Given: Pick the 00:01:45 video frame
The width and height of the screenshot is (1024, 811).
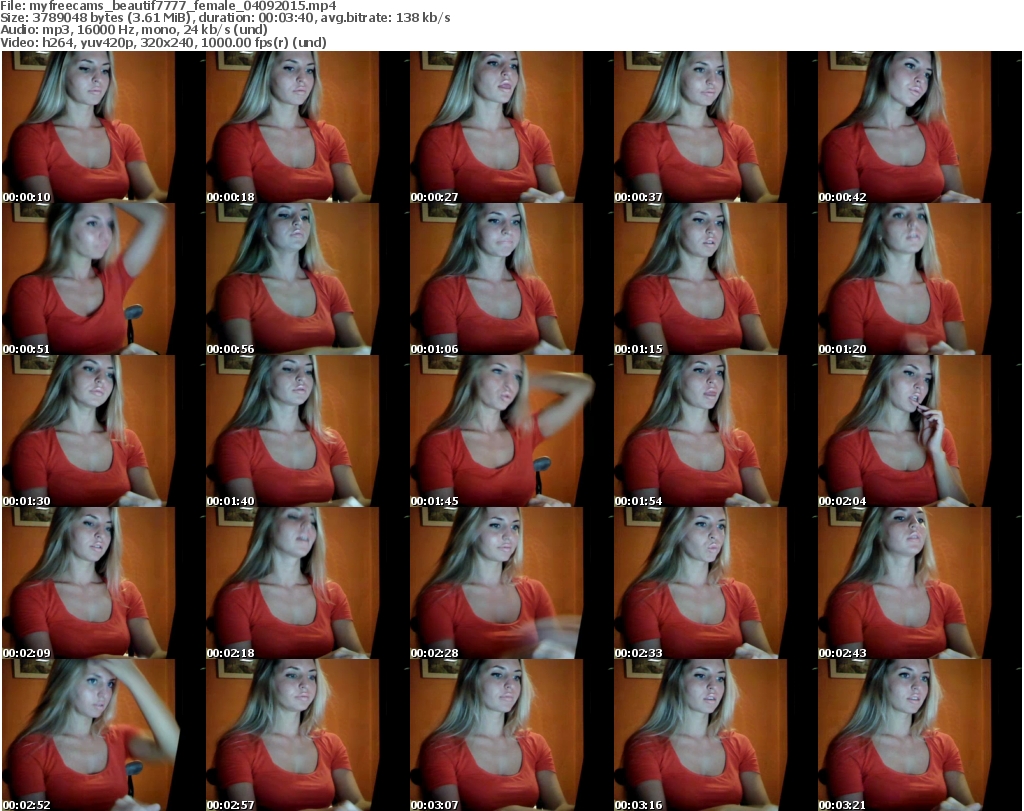Looking at the screenshot, I should [x=511, y=432].
